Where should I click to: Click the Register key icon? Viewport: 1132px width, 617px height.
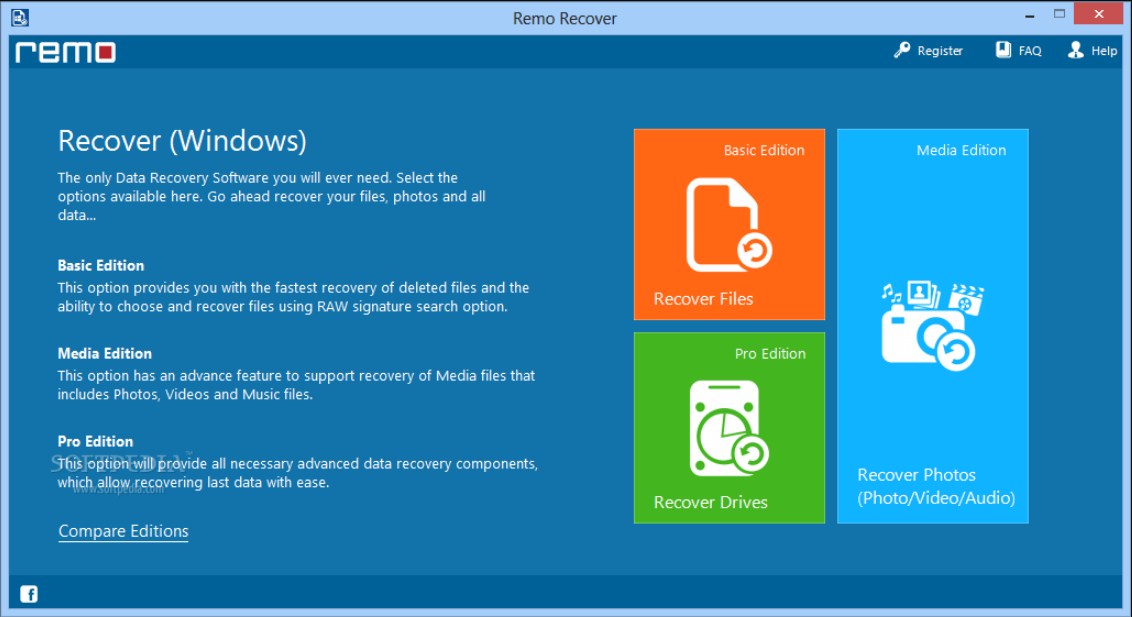pyautogui.click(x=902, y=50)
